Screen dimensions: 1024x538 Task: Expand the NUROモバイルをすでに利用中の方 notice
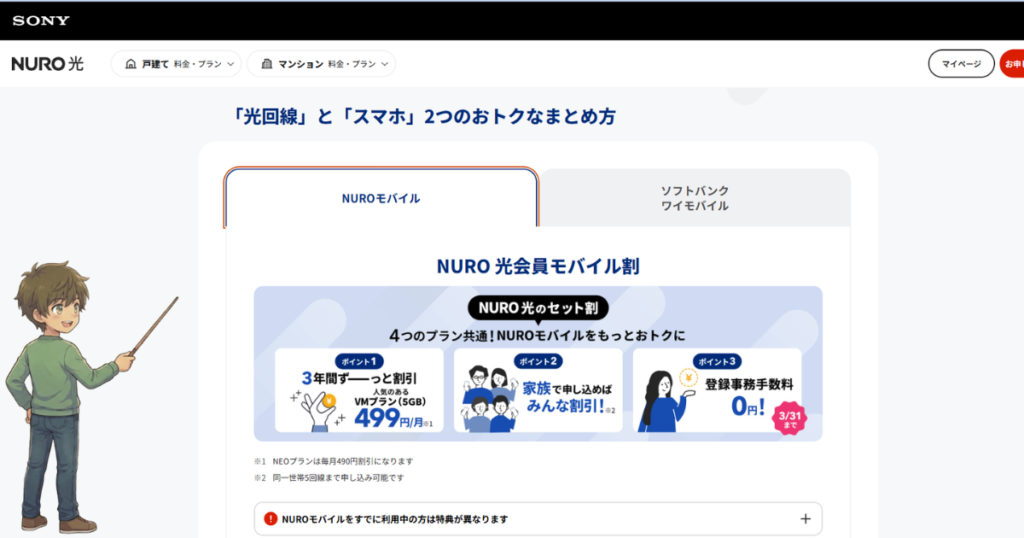538,519
